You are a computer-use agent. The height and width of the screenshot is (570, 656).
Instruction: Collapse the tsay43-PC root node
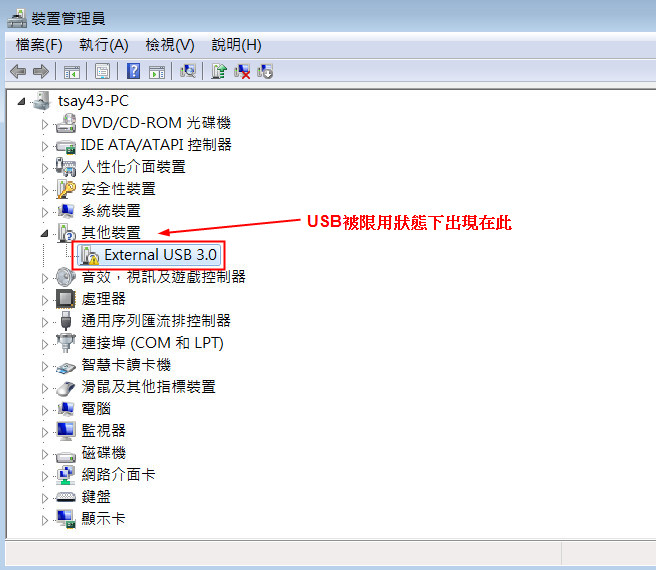coord(21,101)
